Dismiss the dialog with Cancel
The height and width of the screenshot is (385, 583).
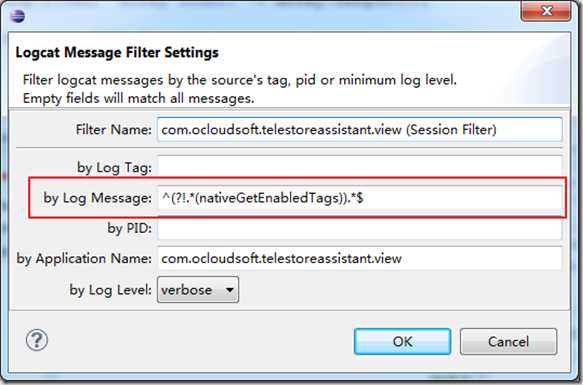pos(508,341)
